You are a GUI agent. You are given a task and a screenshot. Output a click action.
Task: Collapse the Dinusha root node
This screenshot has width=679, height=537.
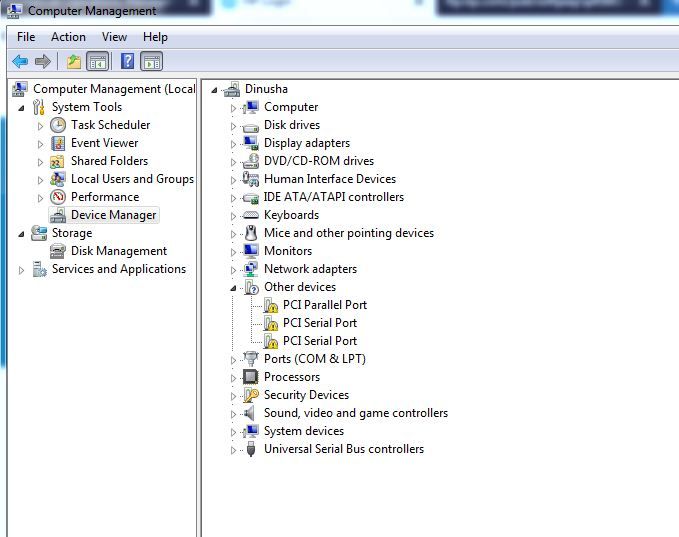214,90
